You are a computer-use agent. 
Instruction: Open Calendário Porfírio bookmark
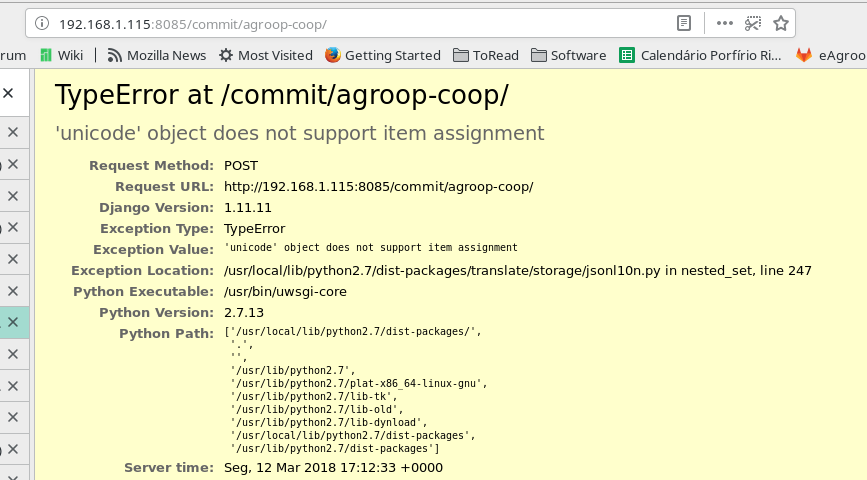[x=700, y=55]
